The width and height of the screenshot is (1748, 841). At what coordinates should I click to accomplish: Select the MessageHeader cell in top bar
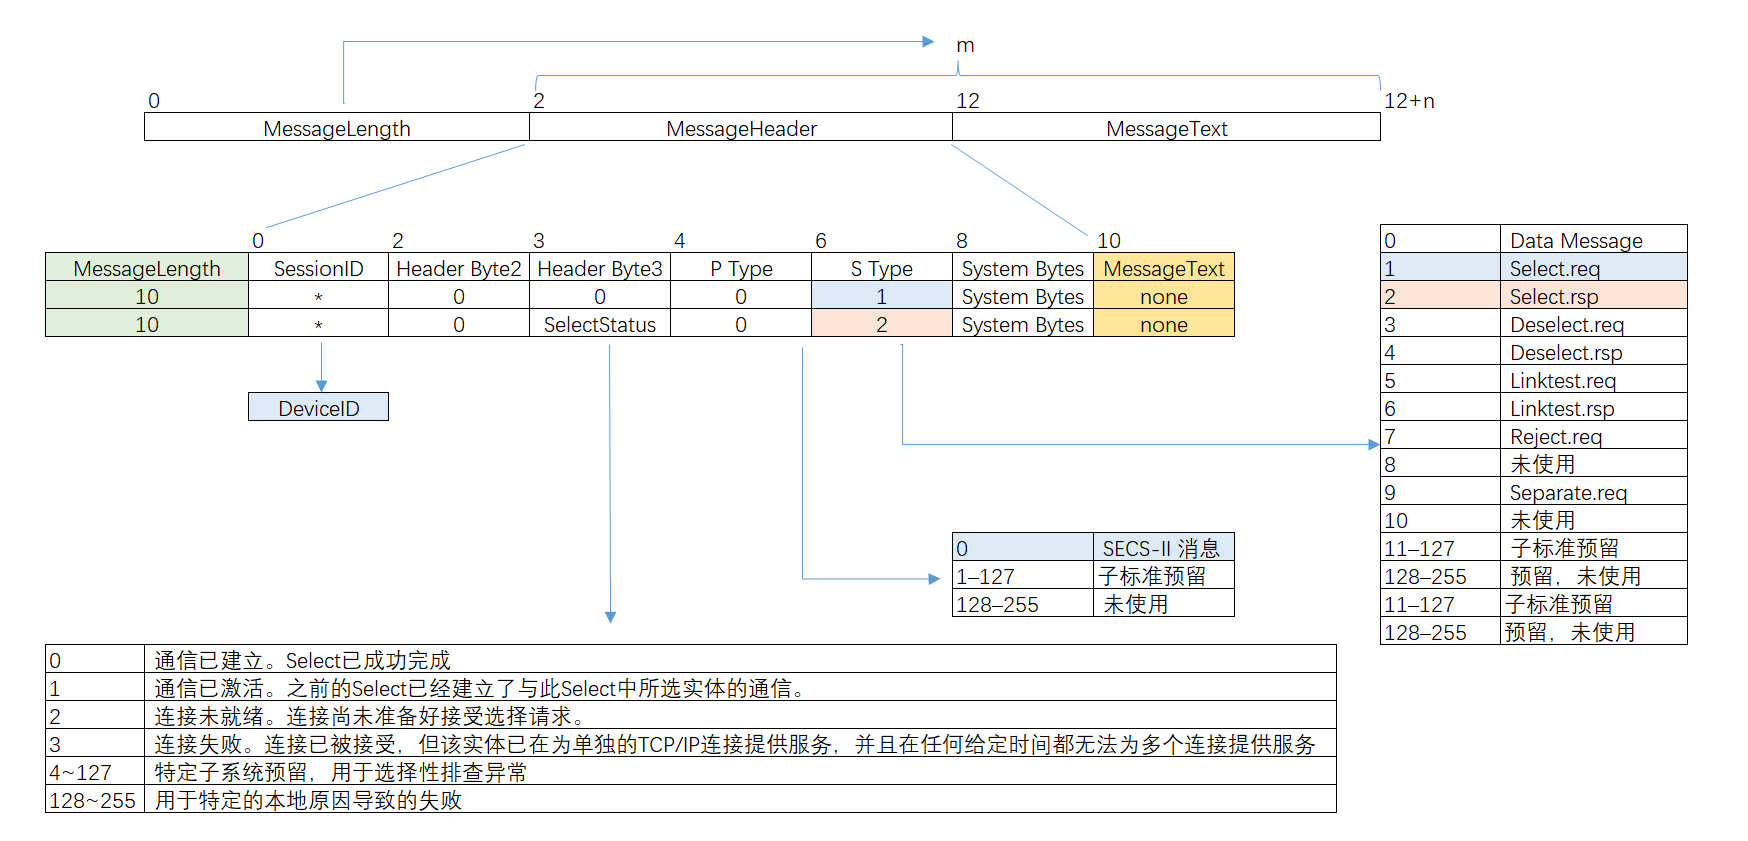pos(741,128)
